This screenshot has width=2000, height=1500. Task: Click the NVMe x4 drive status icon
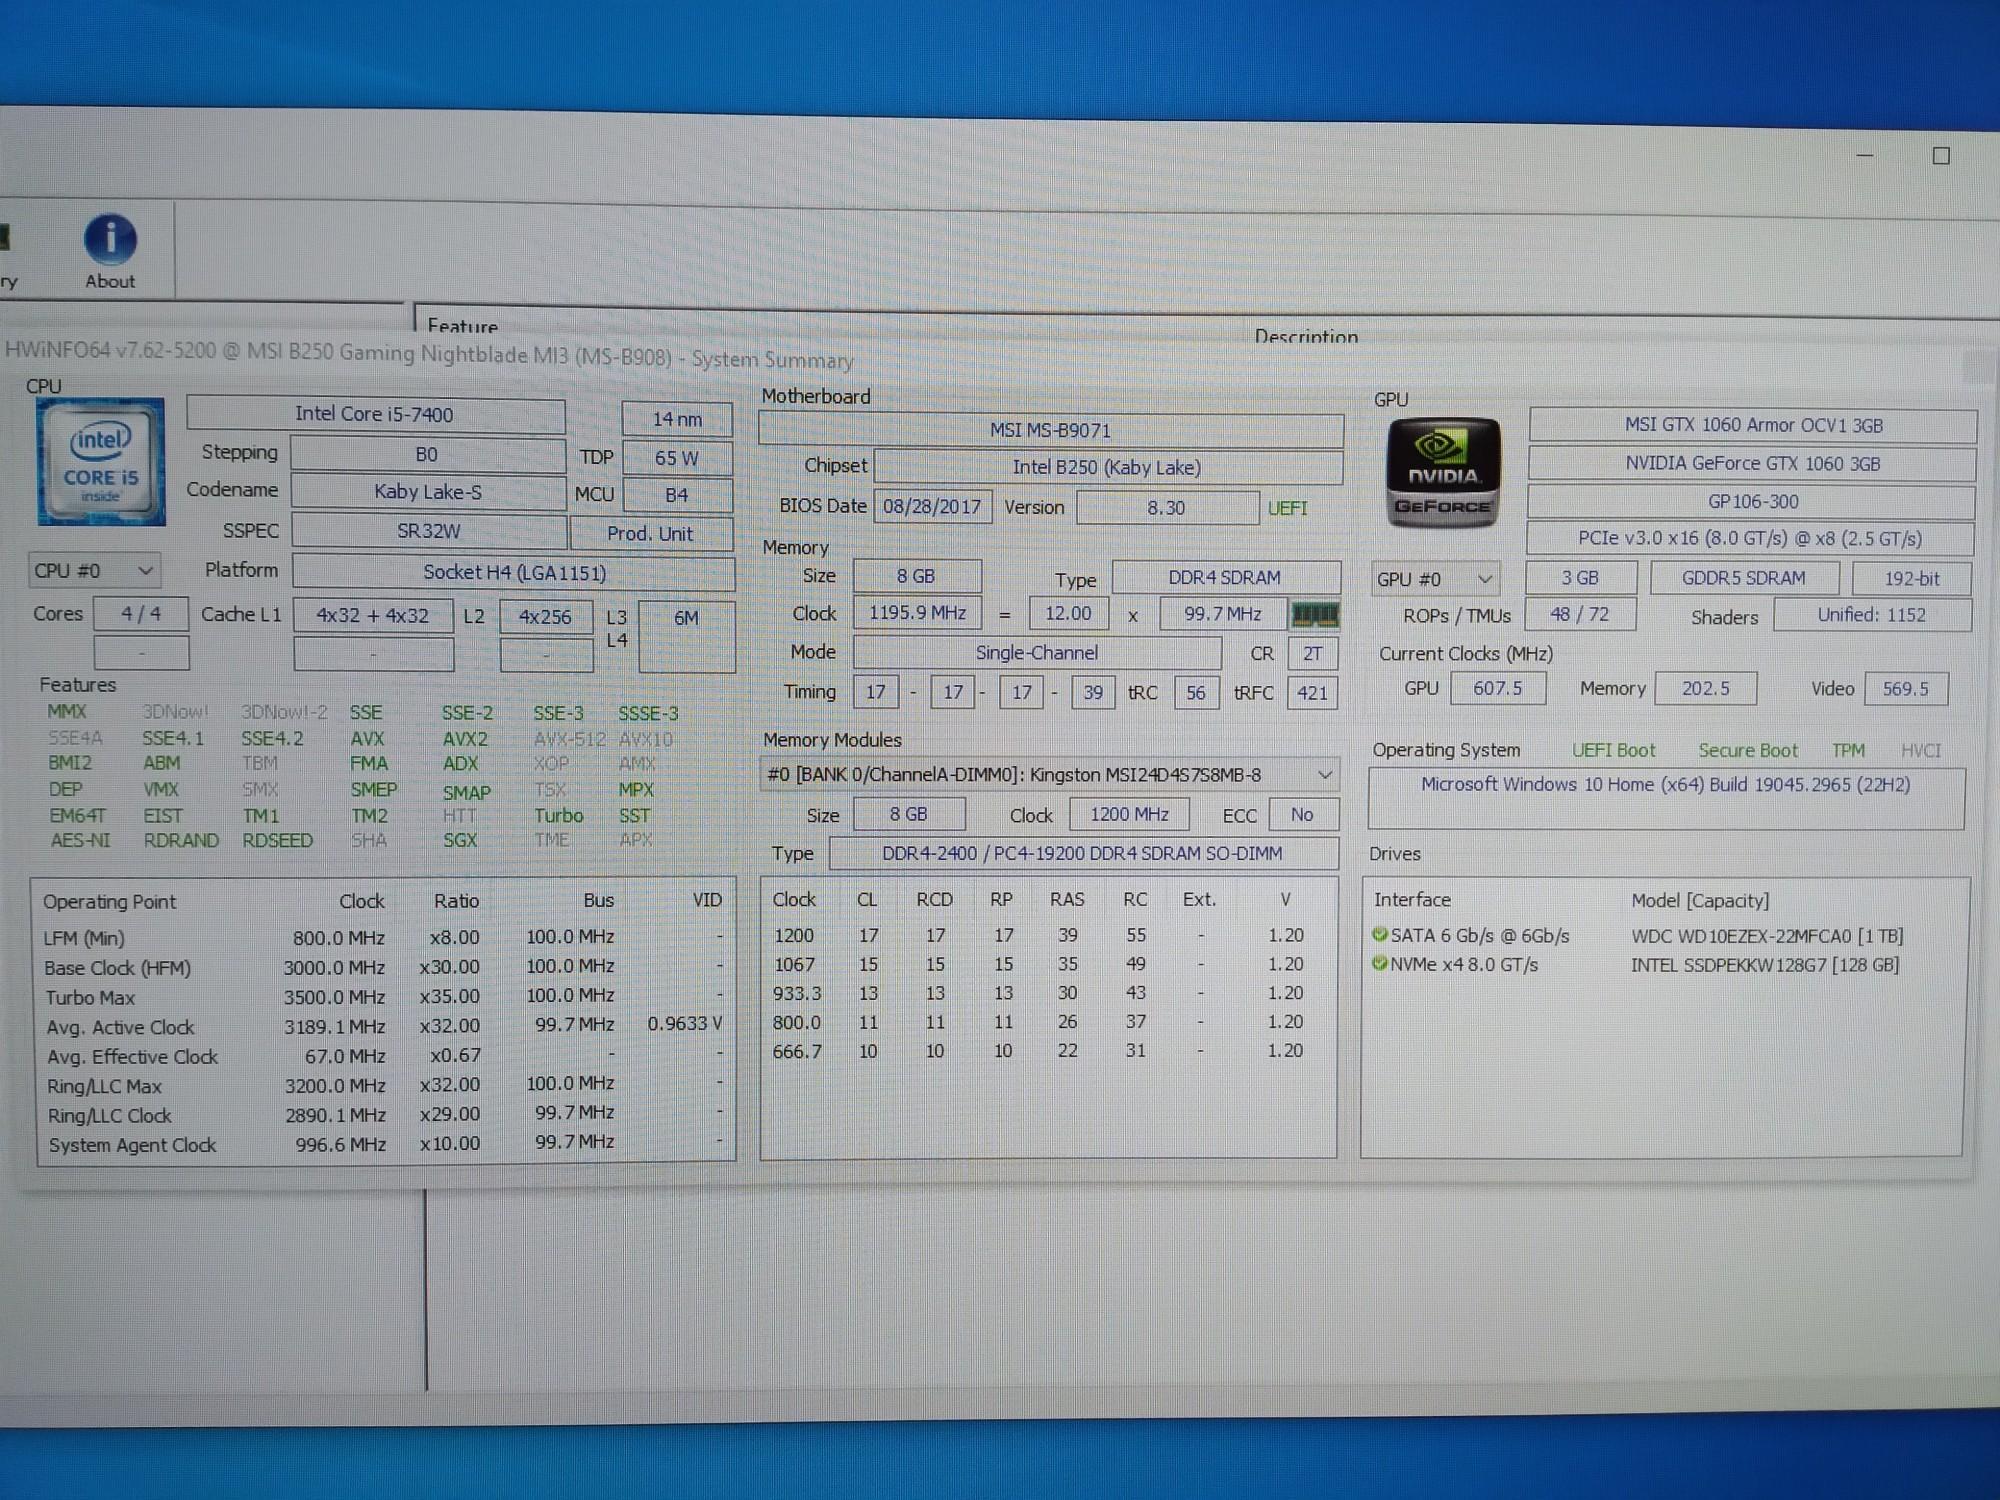[x=1380, y=964]
